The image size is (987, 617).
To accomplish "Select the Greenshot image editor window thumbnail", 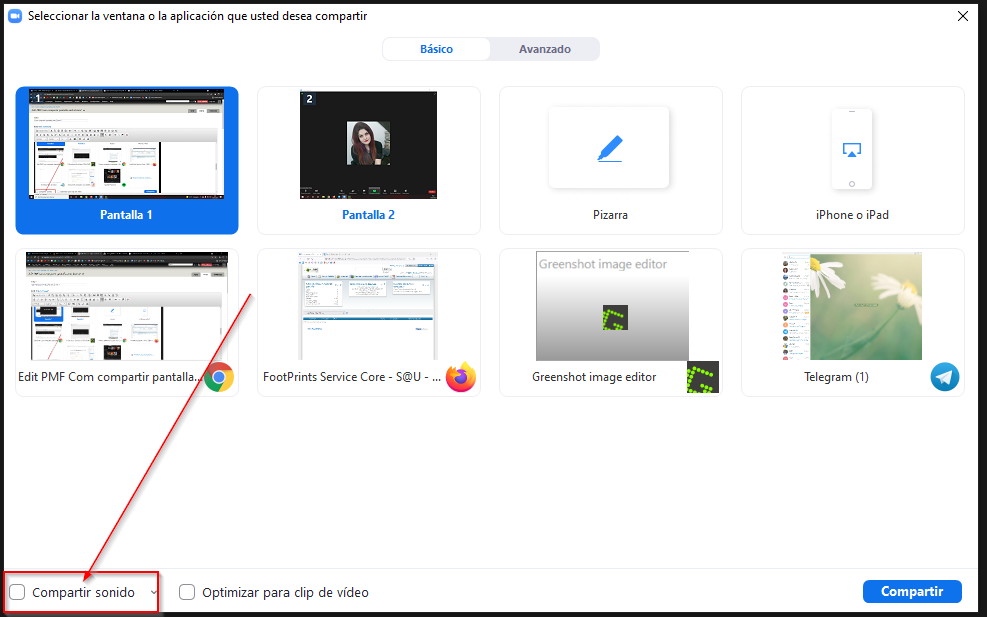I will coord(611,307).
